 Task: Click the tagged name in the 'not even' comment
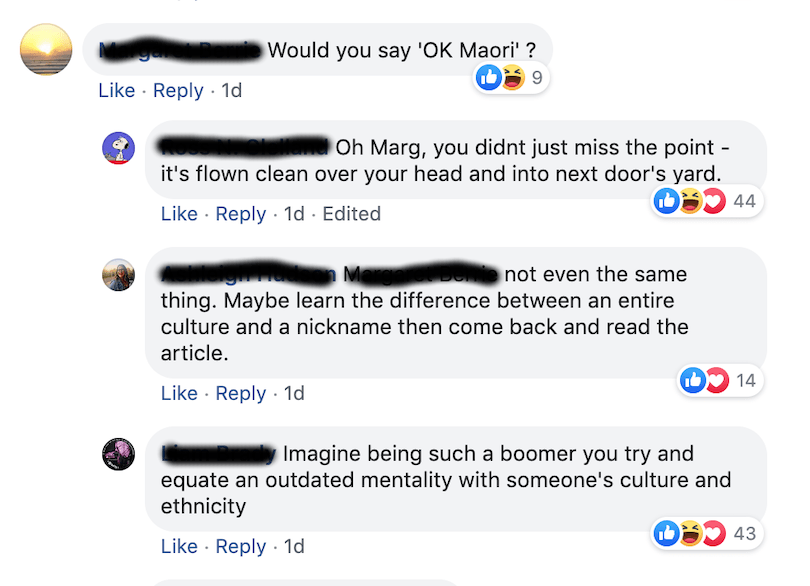pyautogui.click(x=420, y=274)
